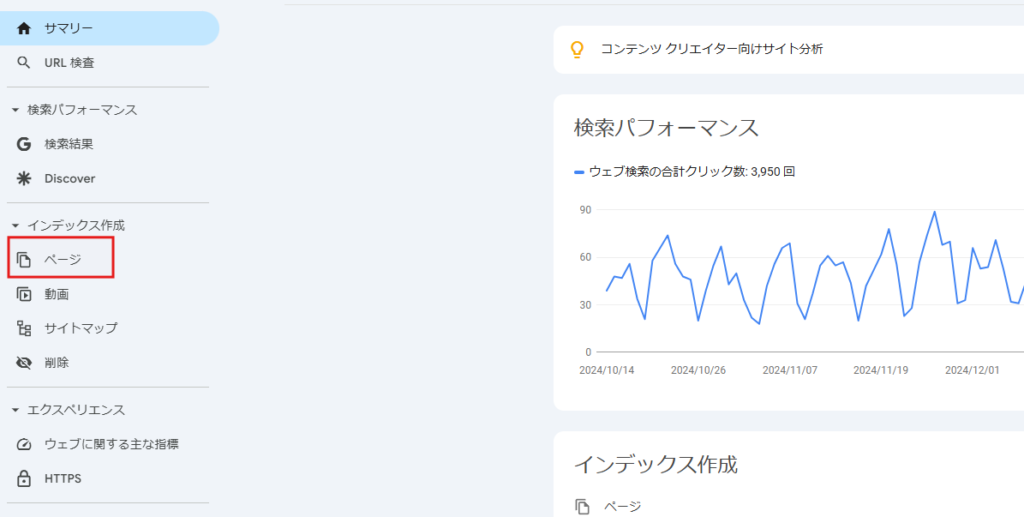Click the 2024/10/14 date on chart axis
1024x517 pixels.
(x=607, y=370)
